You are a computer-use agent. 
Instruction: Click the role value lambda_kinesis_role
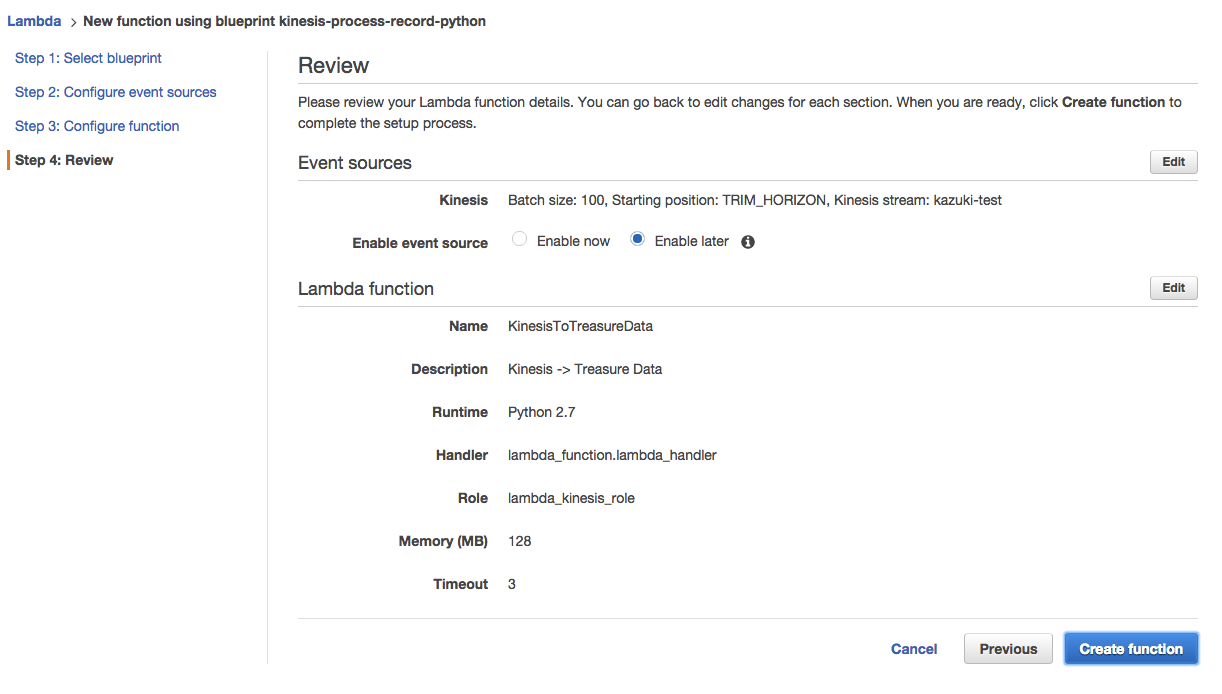tap(571, 498)
